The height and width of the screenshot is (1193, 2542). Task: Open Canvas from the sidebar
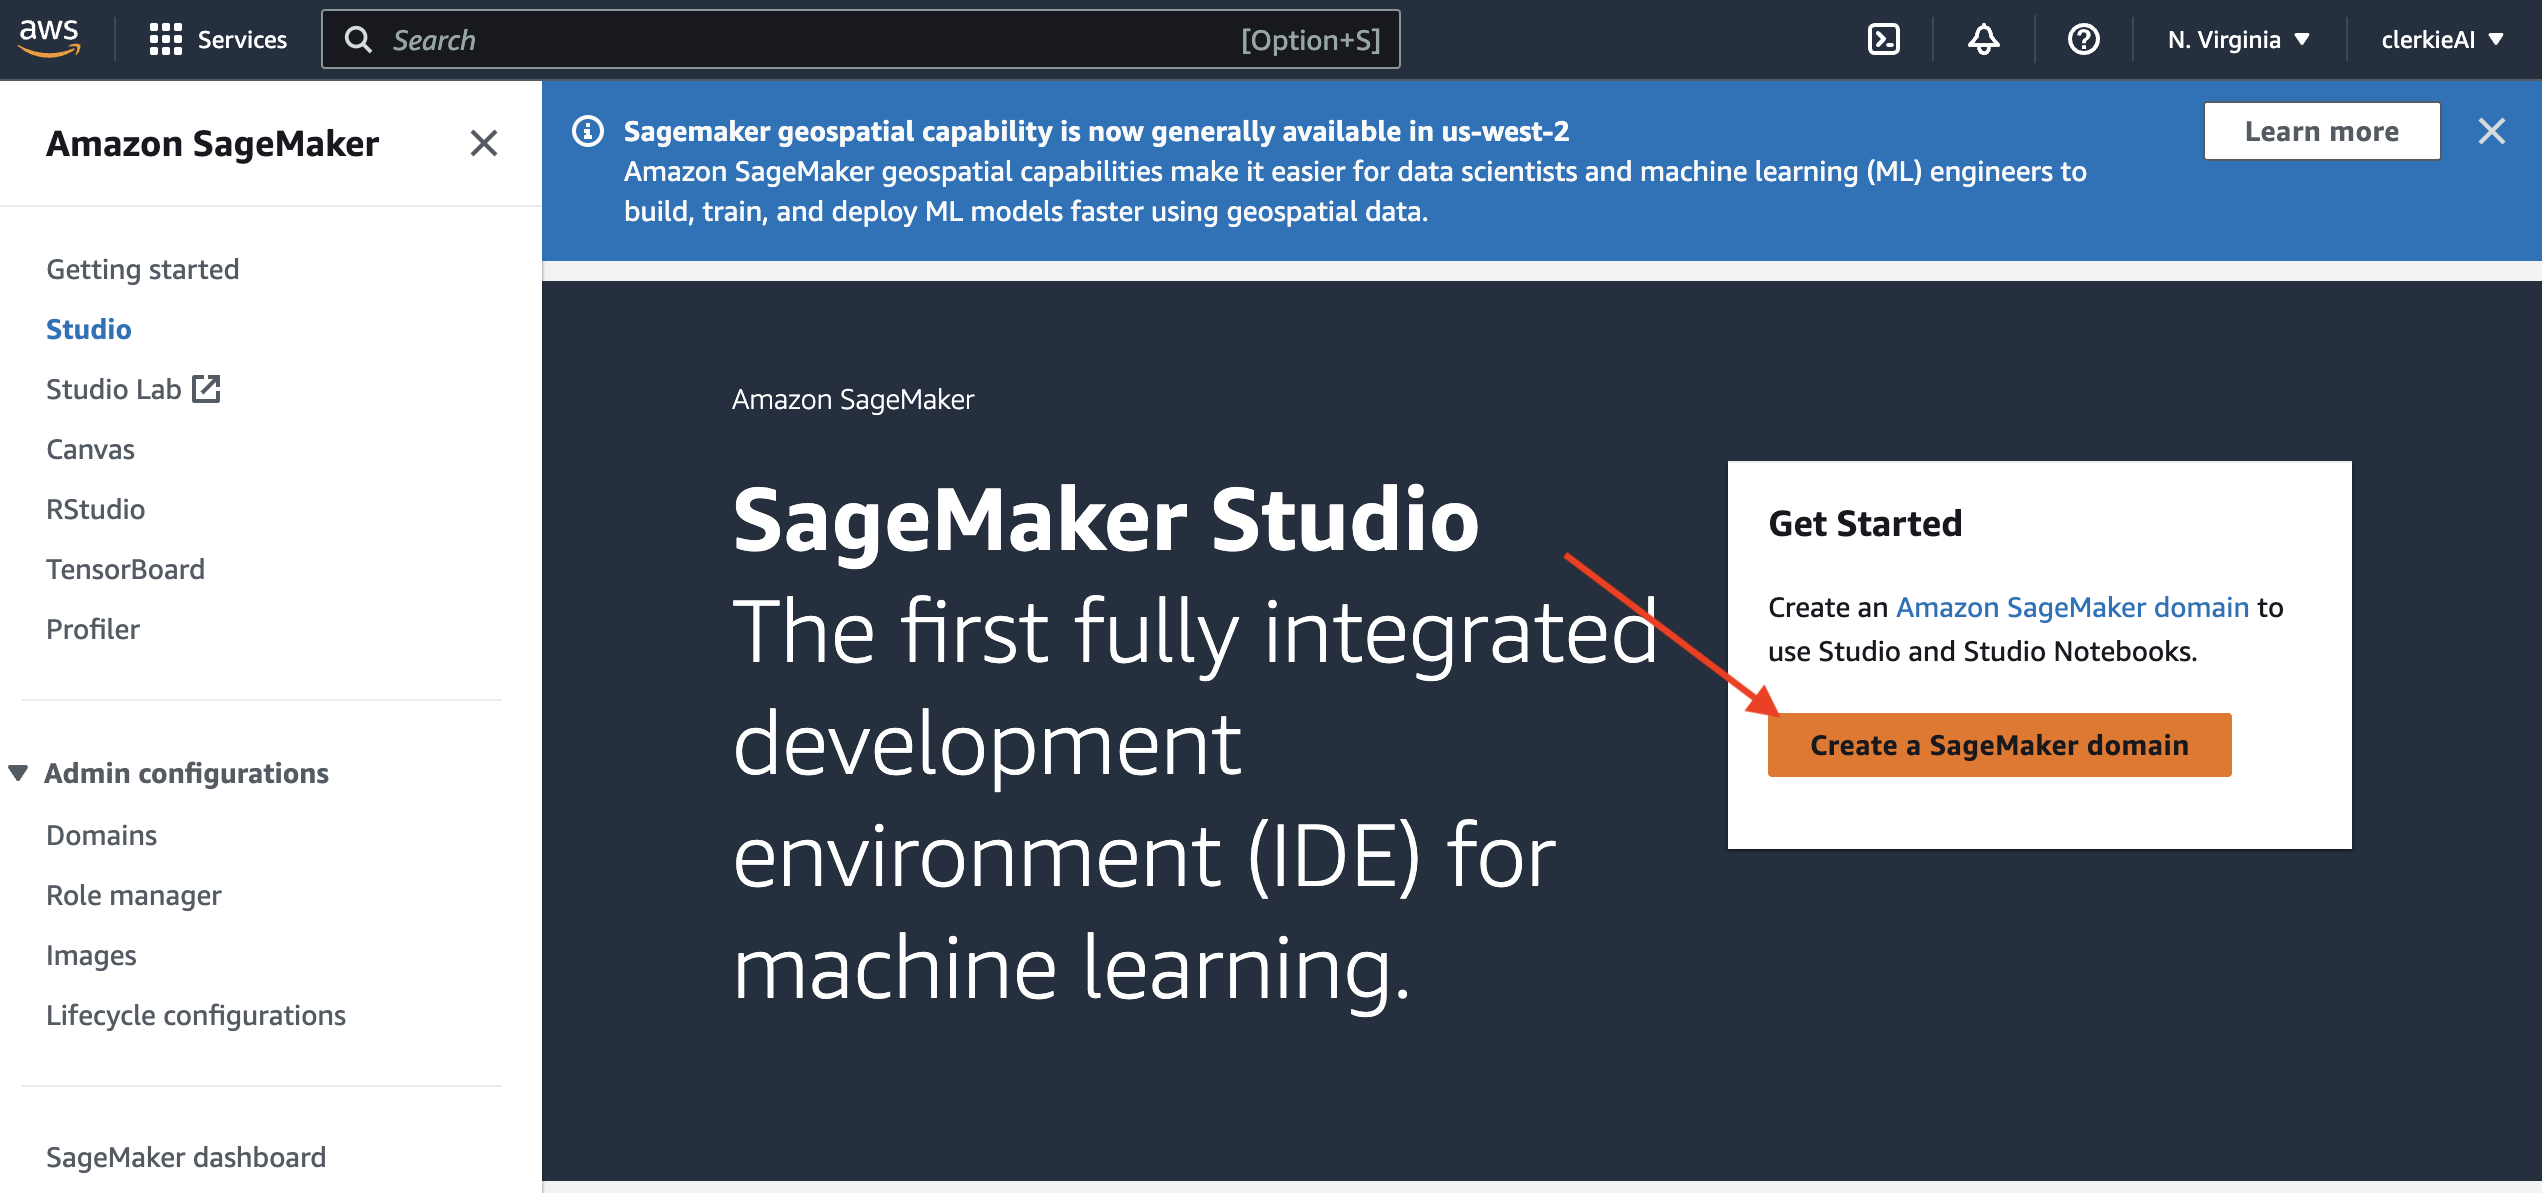(90, 449)
